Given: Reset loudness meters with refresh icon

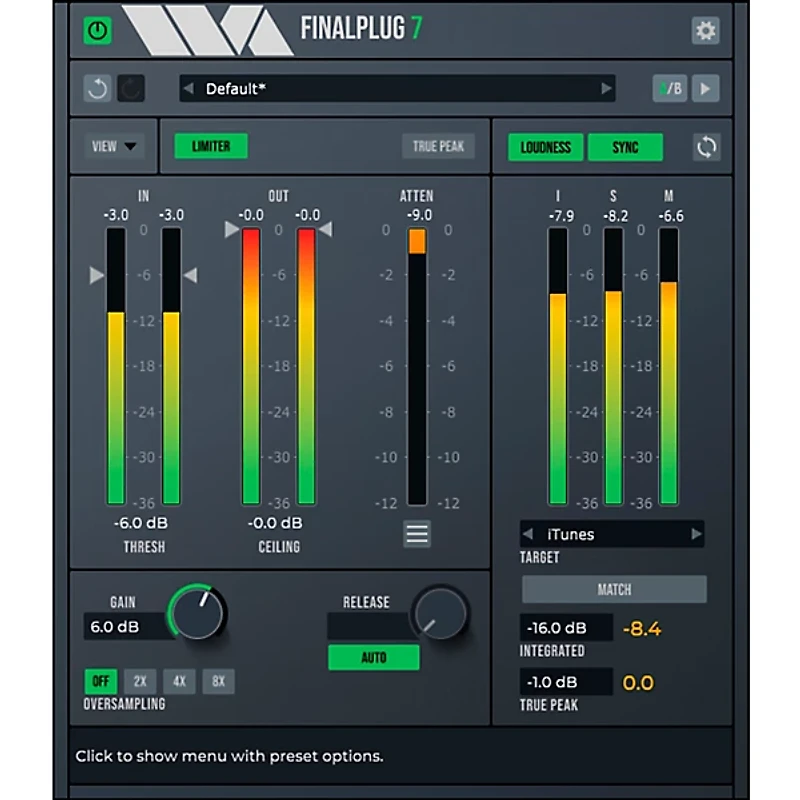Looking at the screenshot, I should pos(707,147).
